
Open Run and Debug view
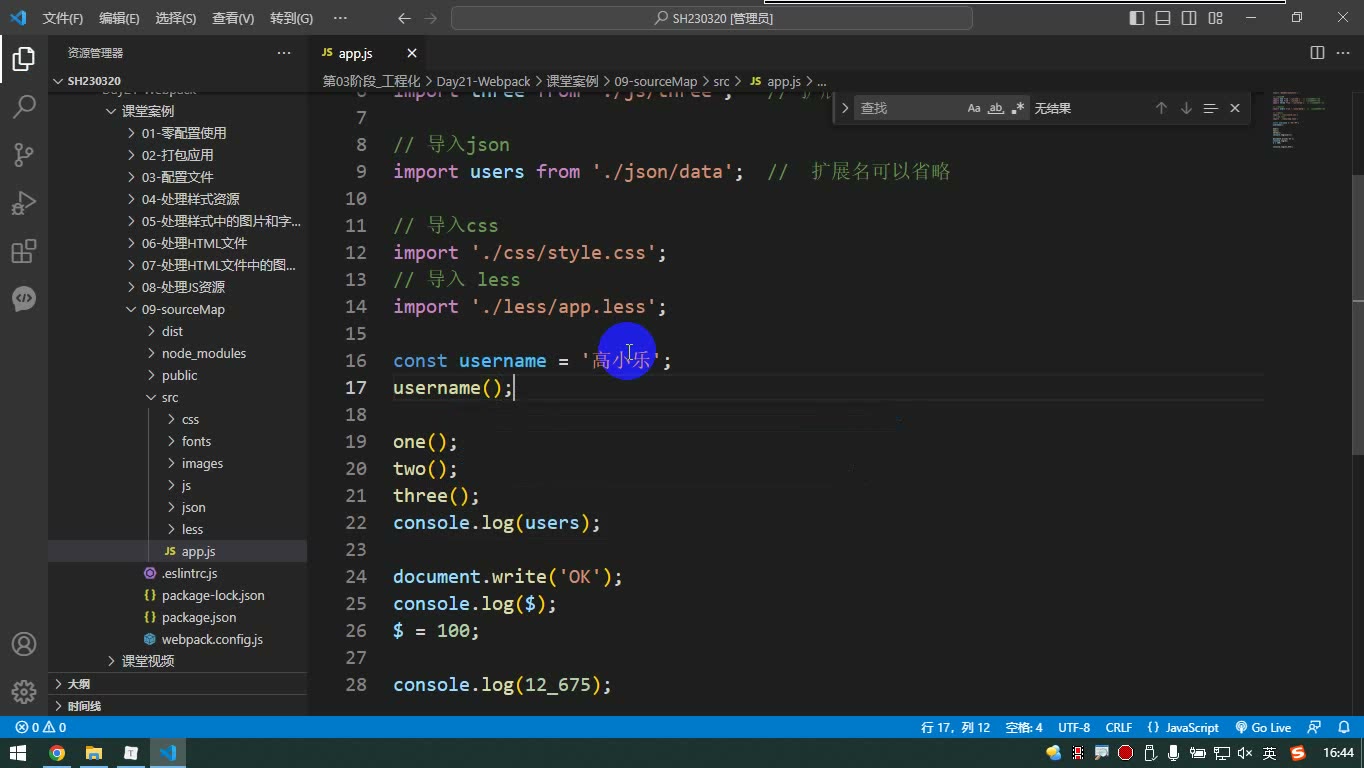24,203
